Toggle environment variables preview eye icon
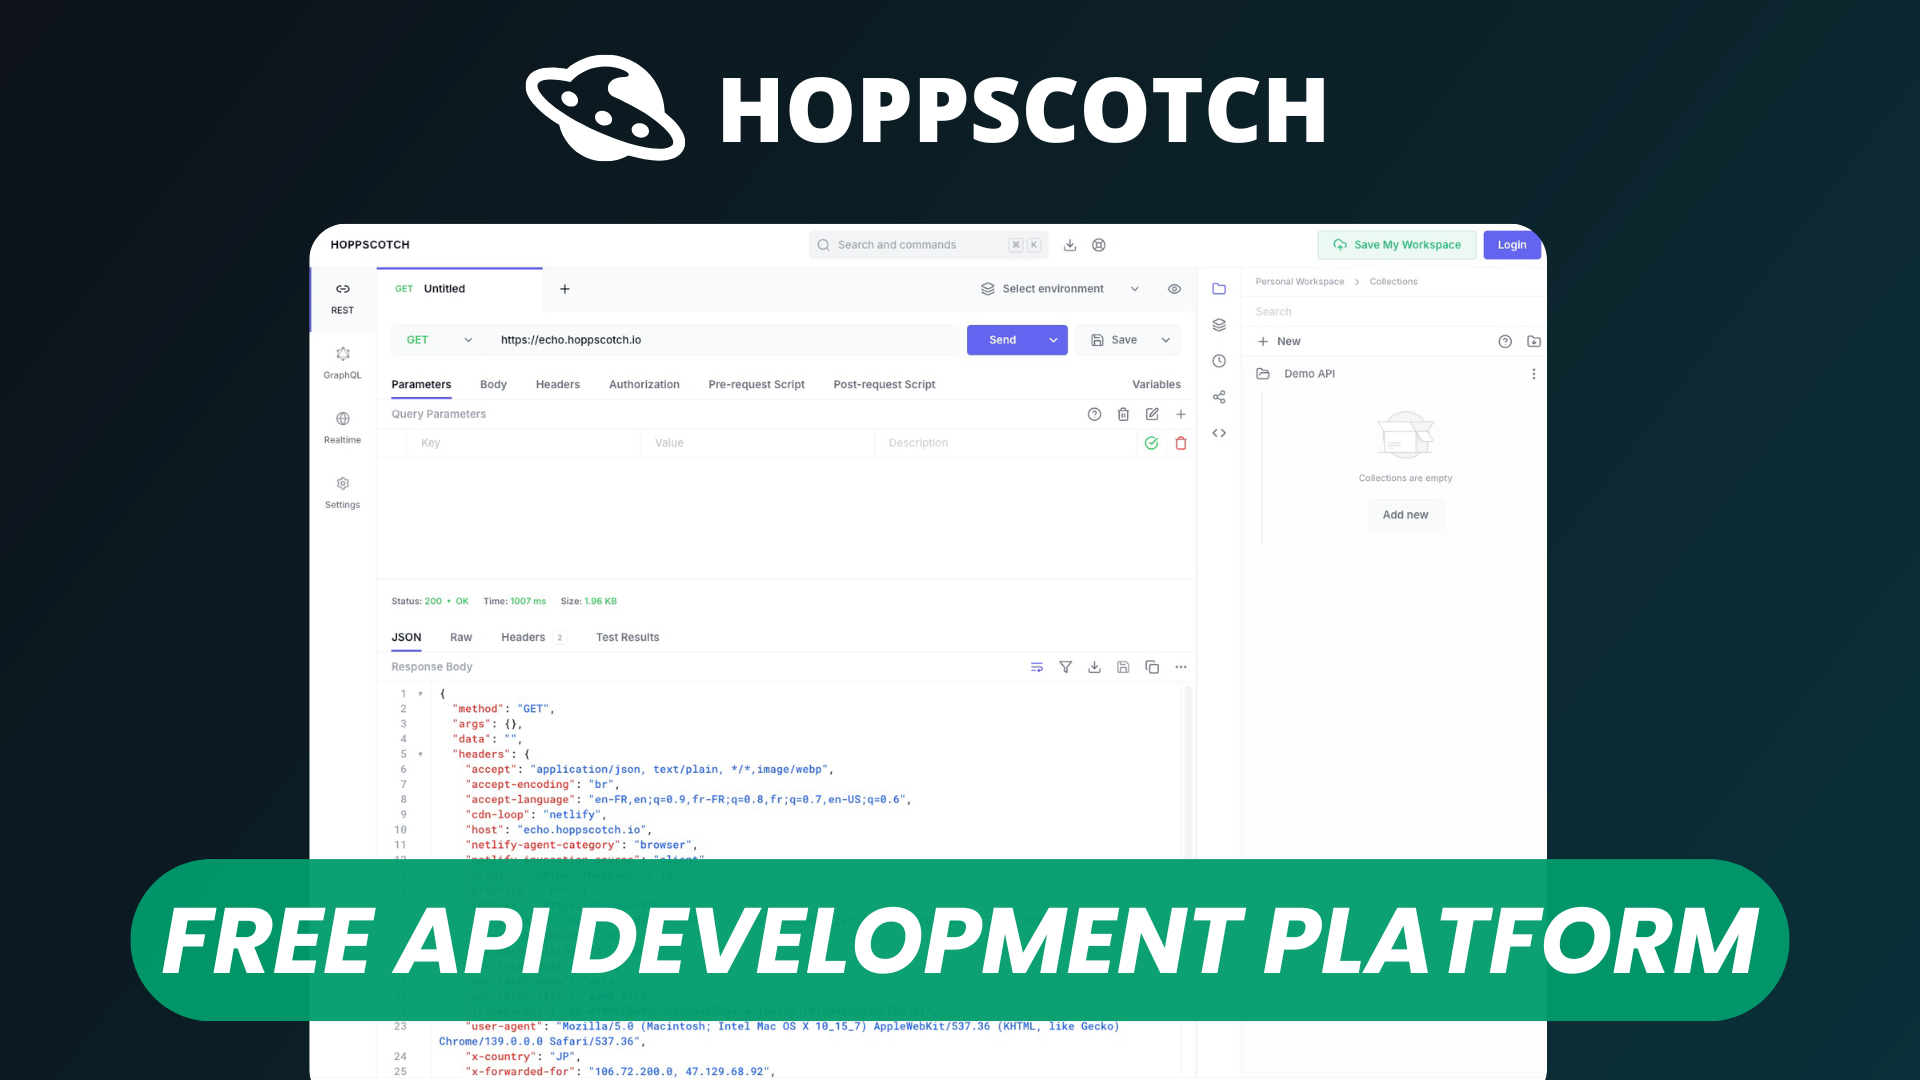 point(1174,289)
